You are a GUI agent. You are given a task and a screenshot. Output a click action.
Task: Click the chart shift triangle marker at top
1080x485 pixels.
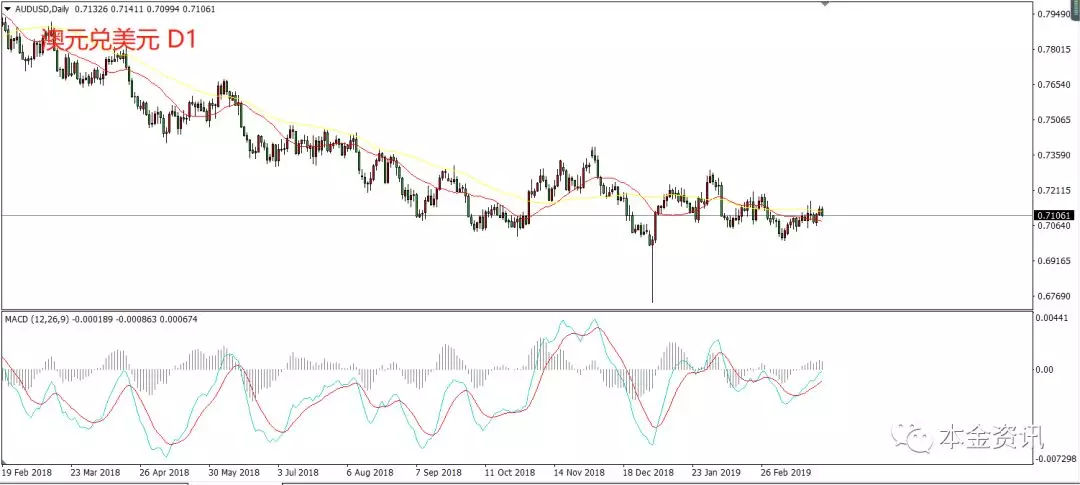tap(825, 5)
